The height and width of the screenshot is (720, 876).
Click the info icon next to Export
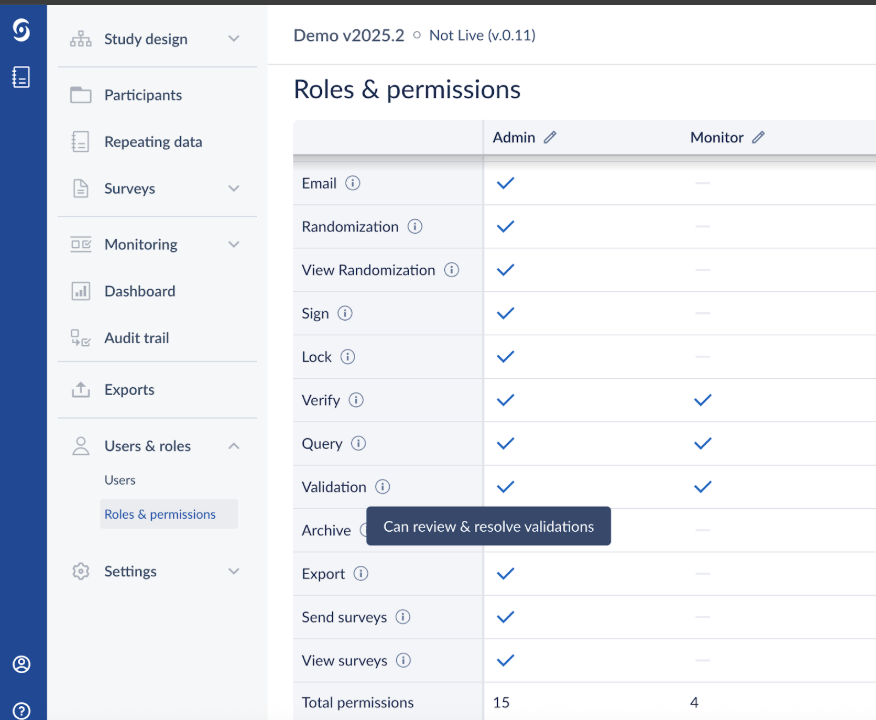tap(361, 574)
